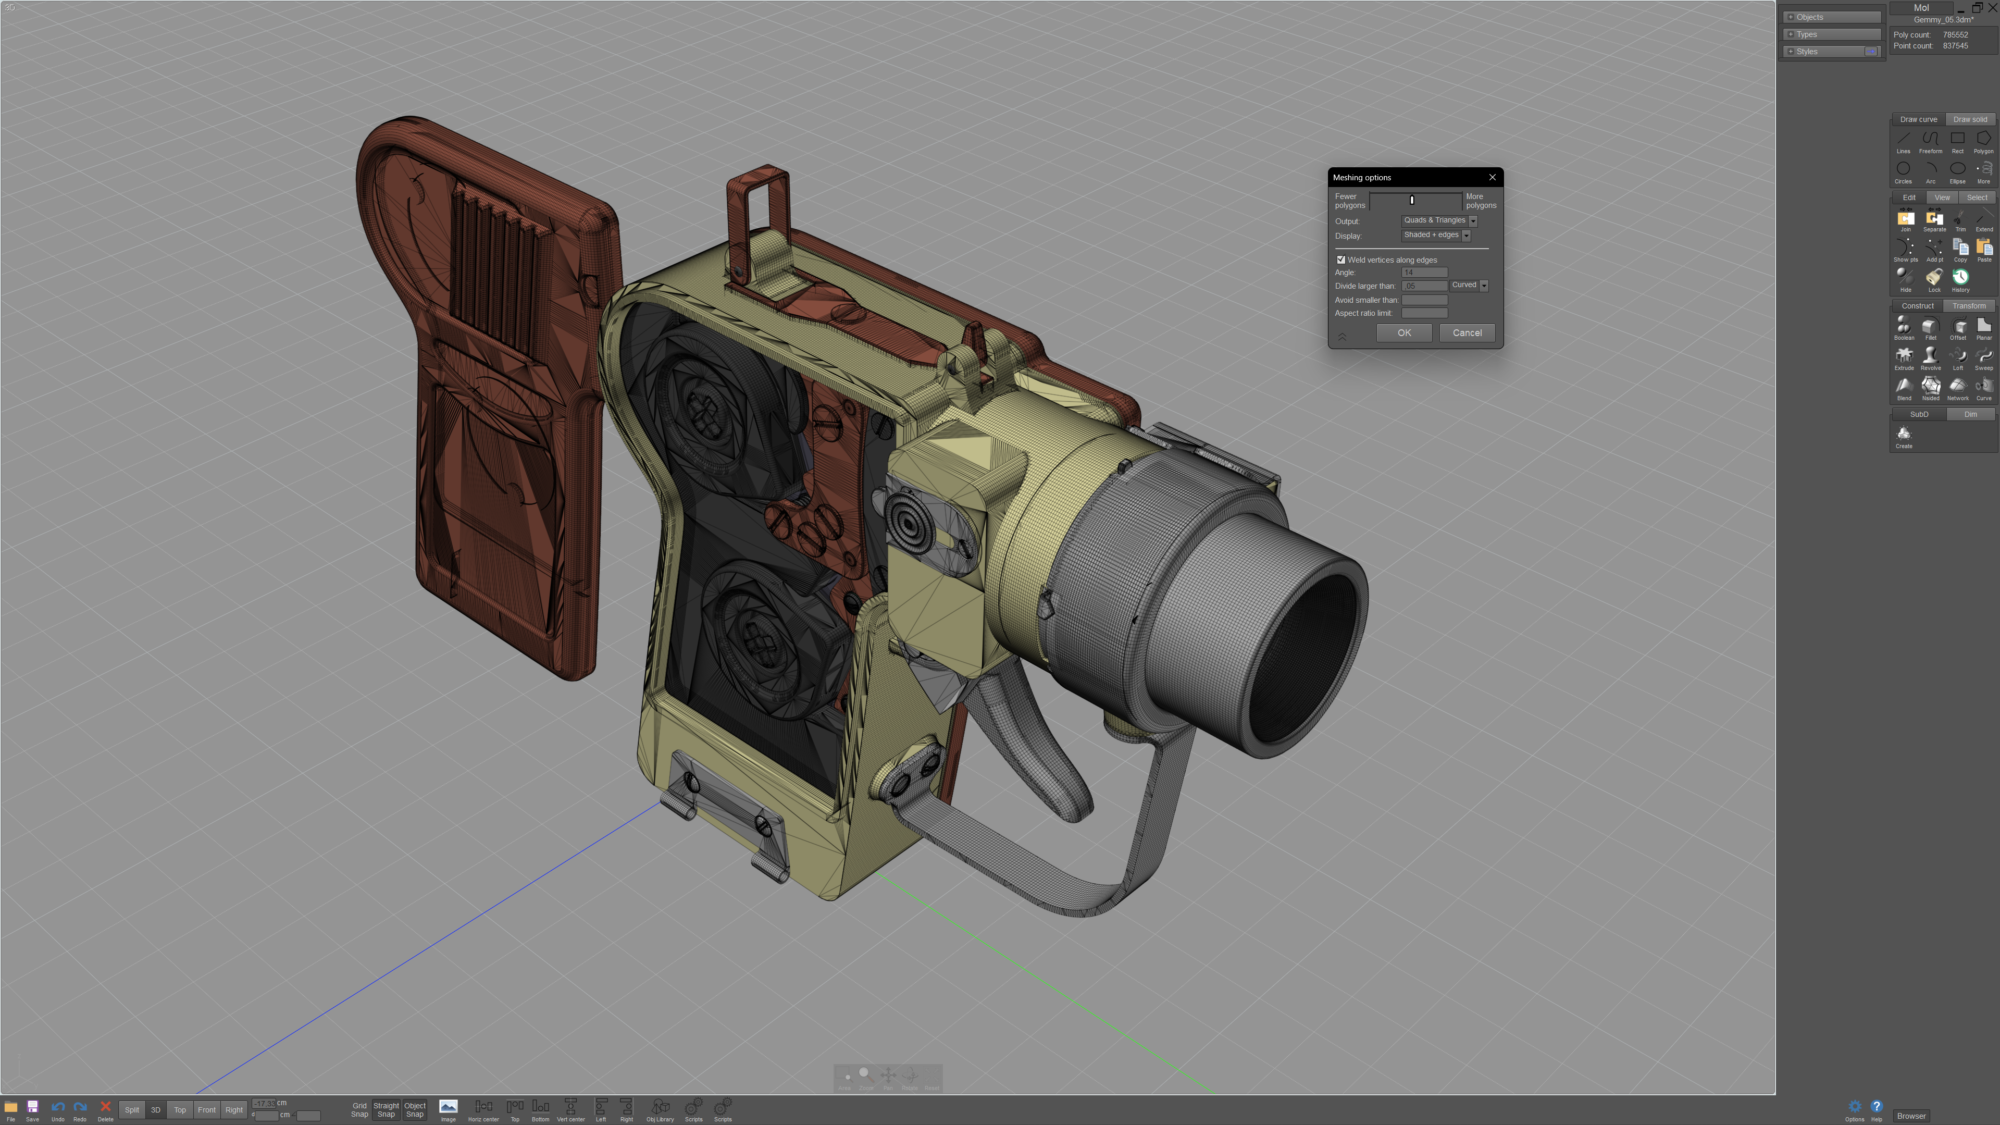2000x1125 pixels.
Task: Switch to the Draw solid tab
Action: [1969, 119]
